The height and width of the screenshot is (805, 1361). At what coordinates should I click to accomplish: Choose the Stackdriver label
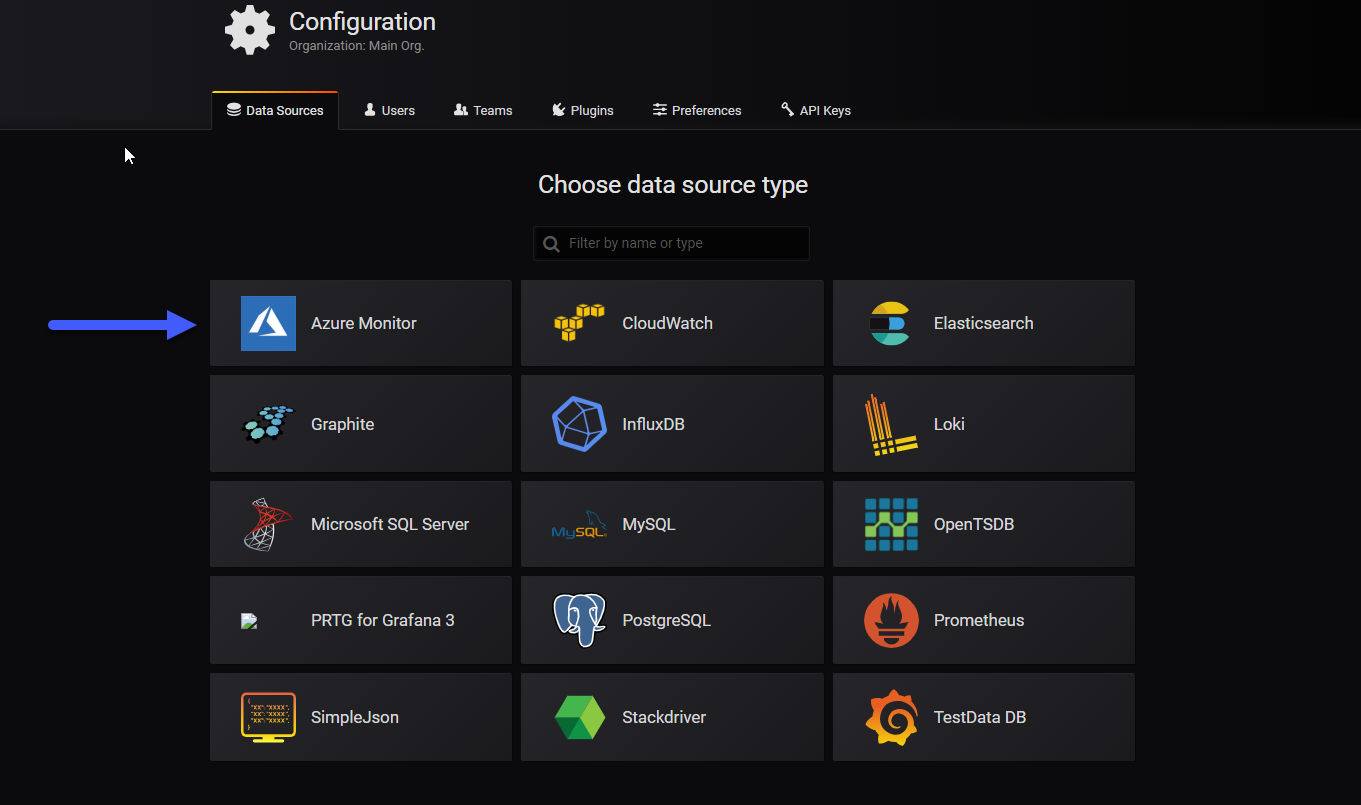(x=664, y=717)
